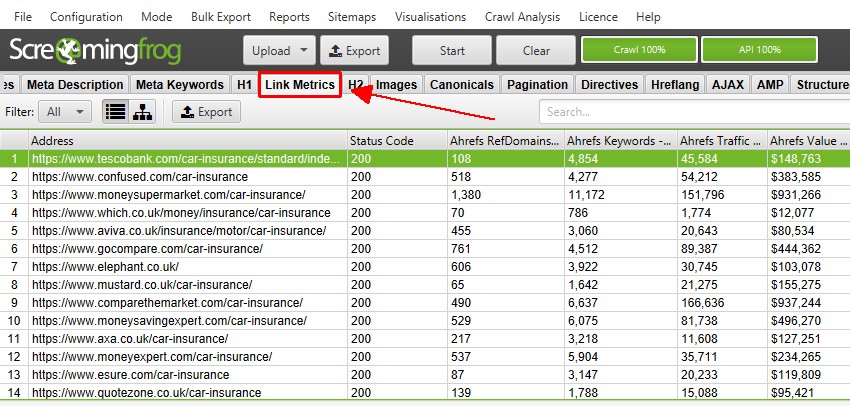This screenshot has width=850, height=406.
Task: Open the Bulk Export menu
Action: 221,17
